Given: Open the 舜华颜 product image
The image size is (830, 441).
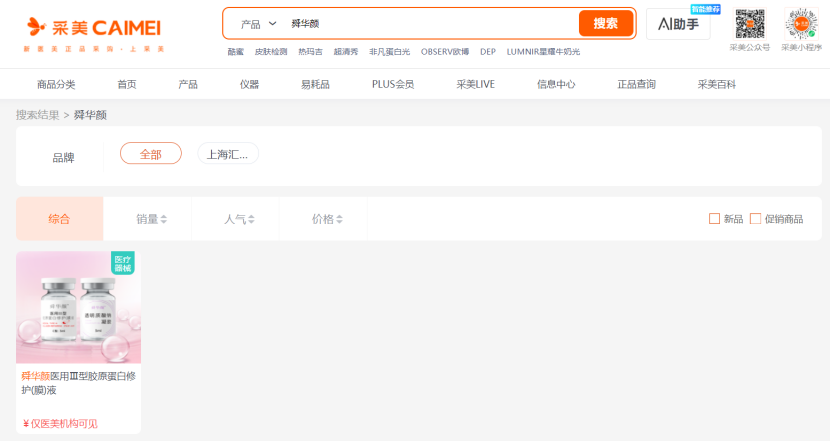Looking at the screenshot, I should [78, 307].
